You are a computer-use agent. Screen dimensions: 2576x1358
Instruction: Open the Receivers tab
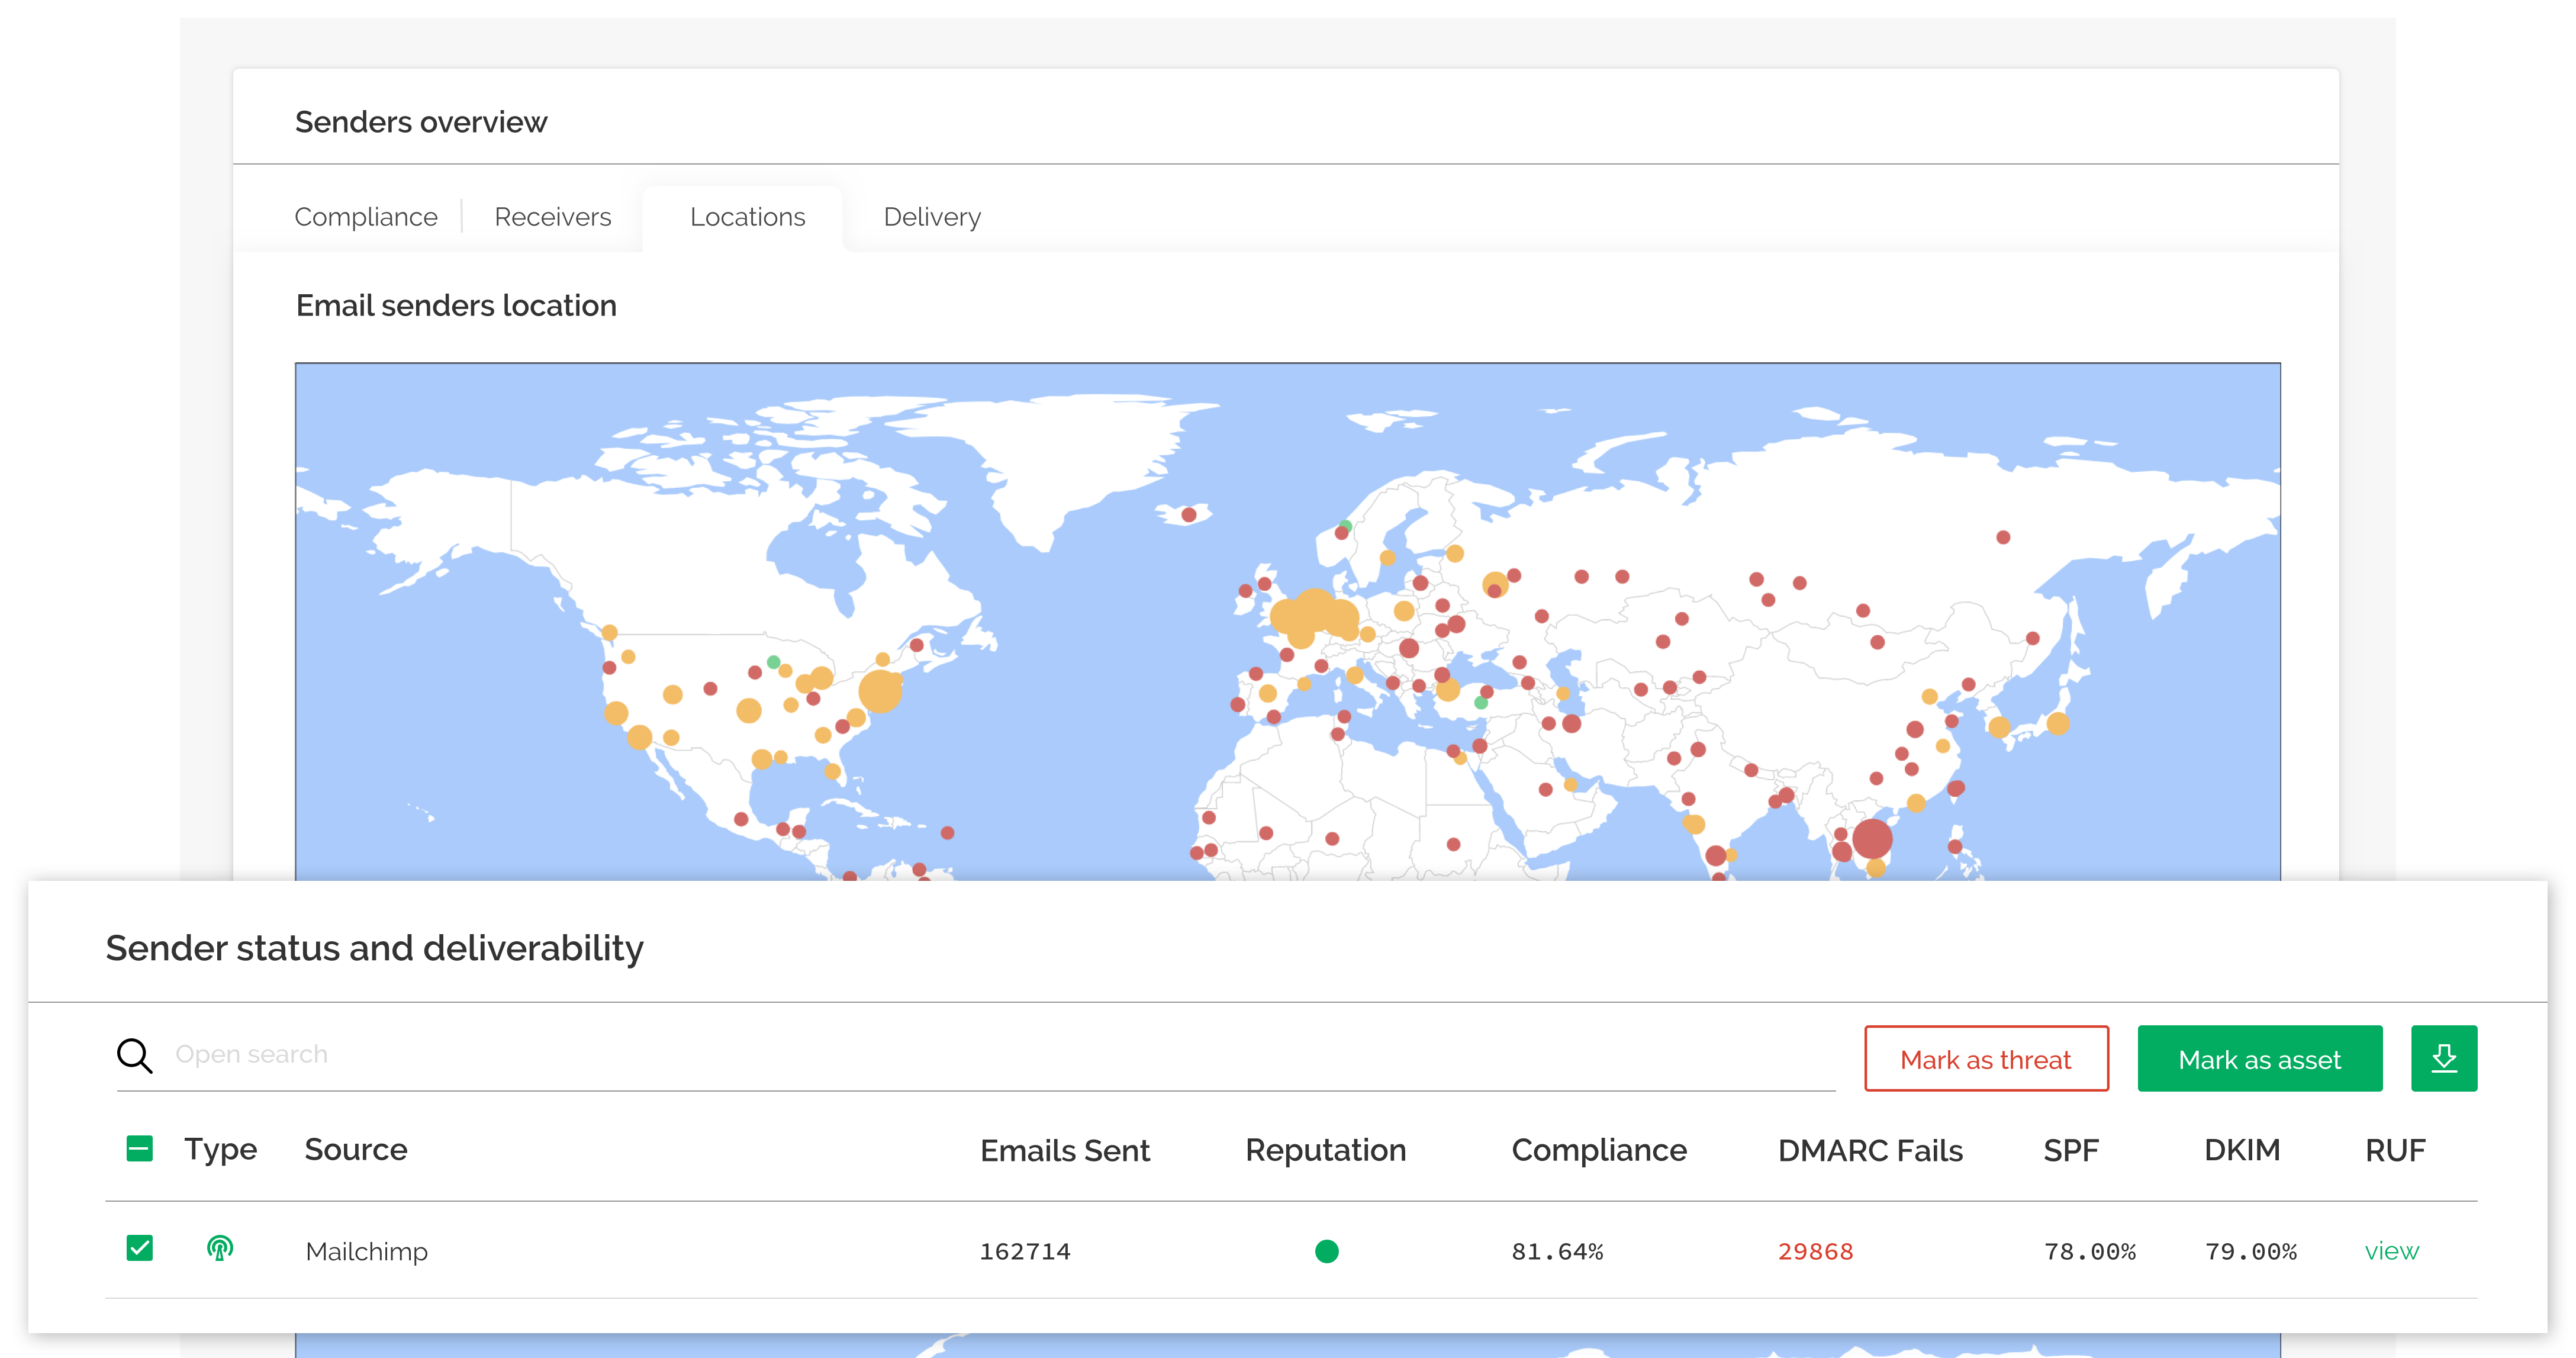click(x=552, y=216)
